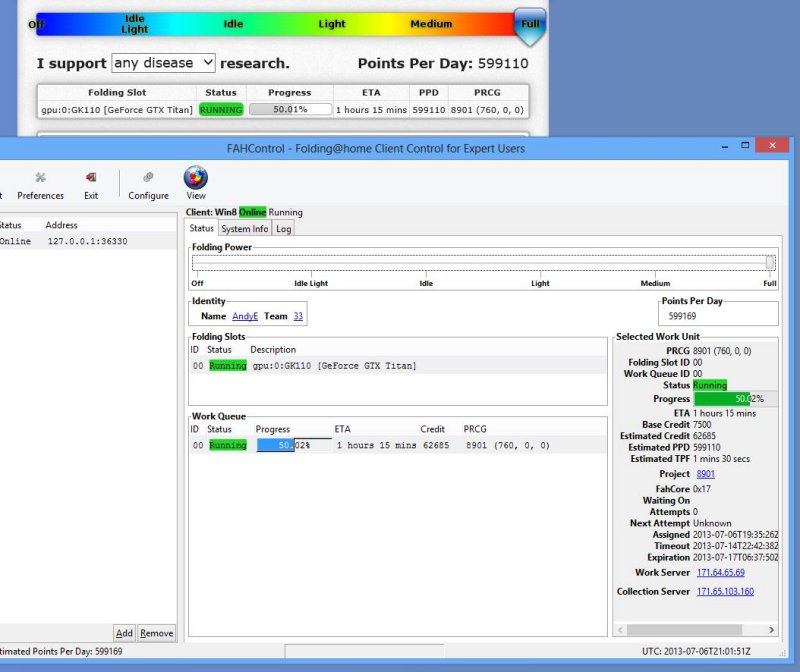Screen dimensions: 800x672
Task: Click the RUNNING status in web Folding Slot table
Action: (x=221, y=110)
